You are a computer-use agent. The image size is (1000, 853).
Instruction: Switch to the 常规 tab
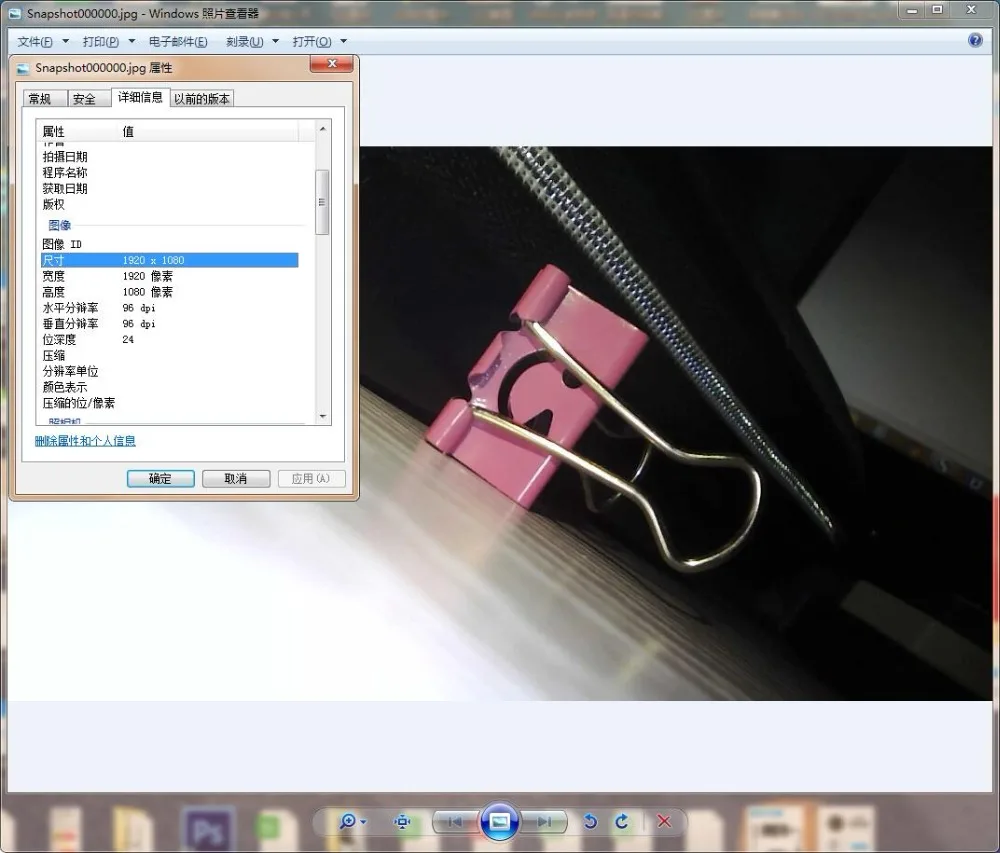(45, 99)
